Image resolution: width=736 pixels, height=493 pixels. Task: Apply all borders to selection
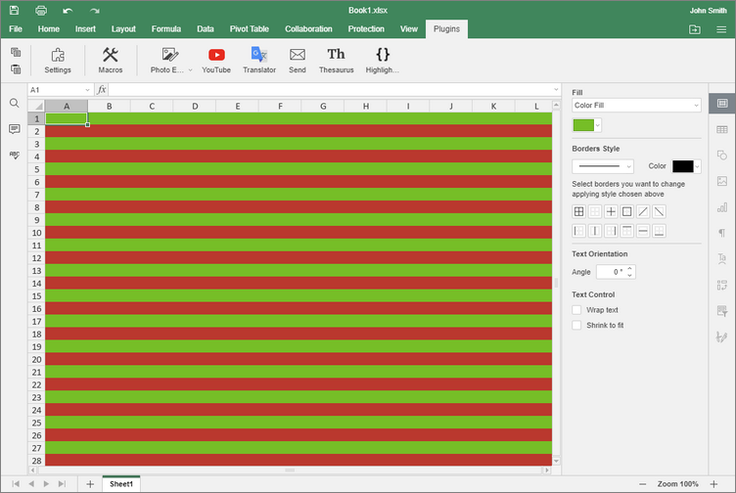point(579,212)
